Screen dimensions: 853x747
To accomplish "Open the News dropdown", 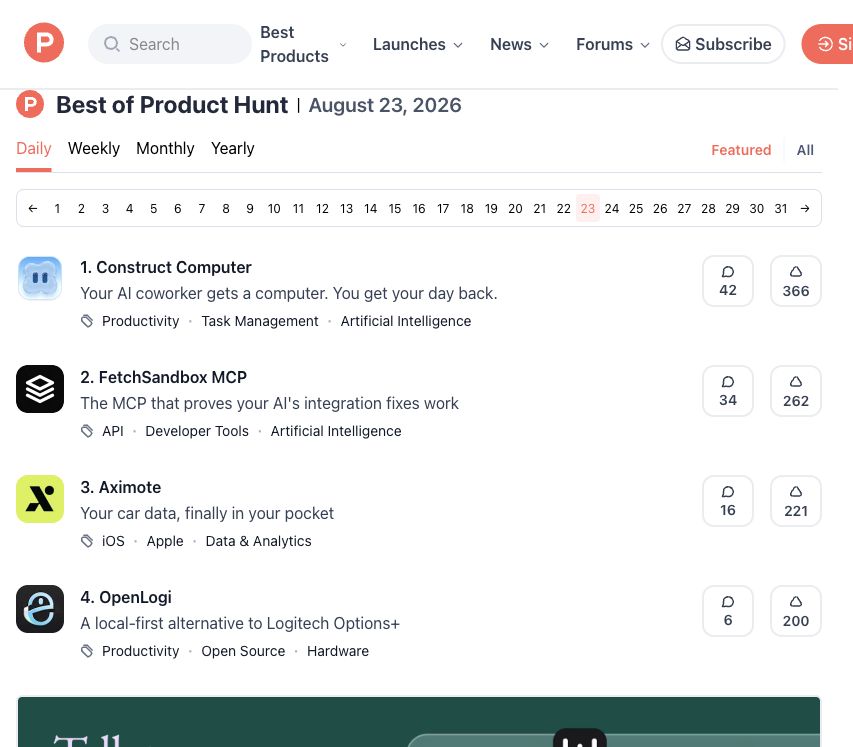I will pyautogui.click(x=519, y=44).
